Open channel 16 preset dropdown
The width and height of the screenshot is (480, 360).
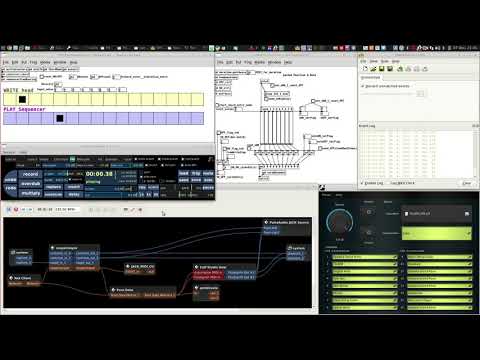pyautogui.click(x=440, y=307)
